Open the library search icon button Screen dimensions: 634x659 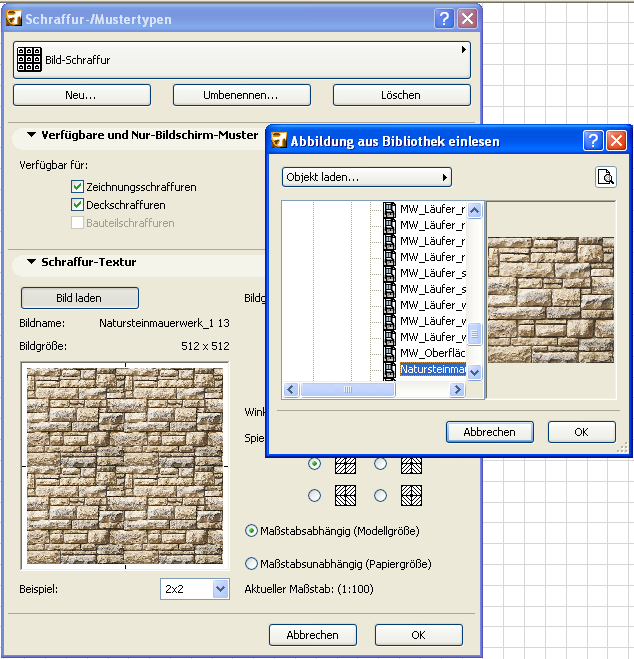[605, 177]
